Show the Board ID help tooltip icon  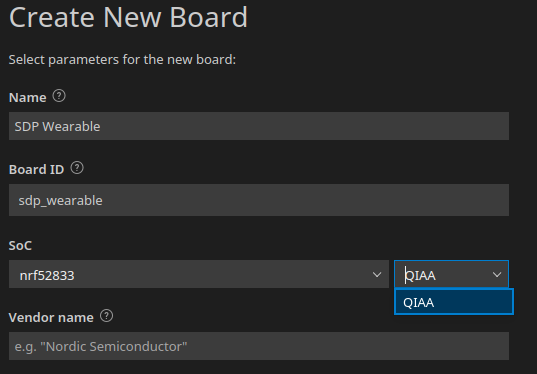pyautogui.click(x=77, y=168)
